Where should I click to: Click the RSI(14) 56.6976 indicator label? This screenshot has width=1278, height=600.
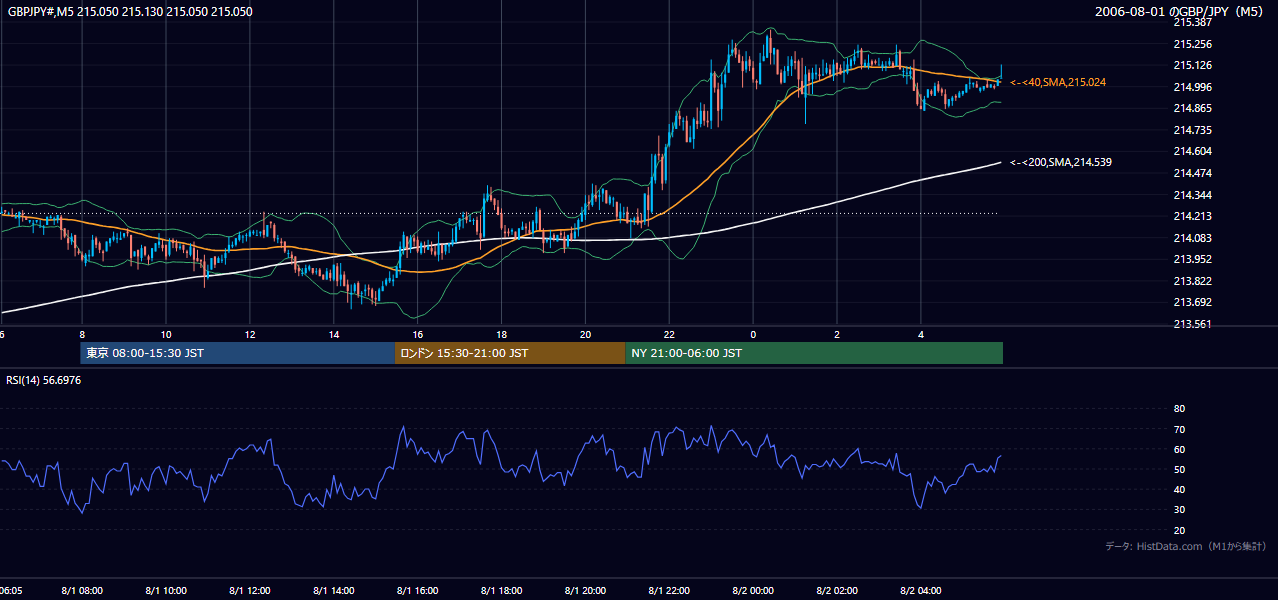click(44, 380)
